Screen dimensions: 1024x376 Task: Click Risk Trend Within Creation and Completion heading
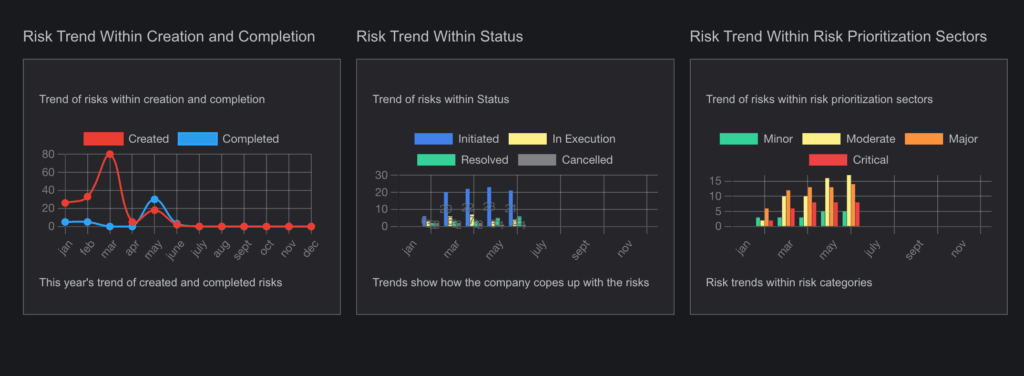tap(169, 37)
